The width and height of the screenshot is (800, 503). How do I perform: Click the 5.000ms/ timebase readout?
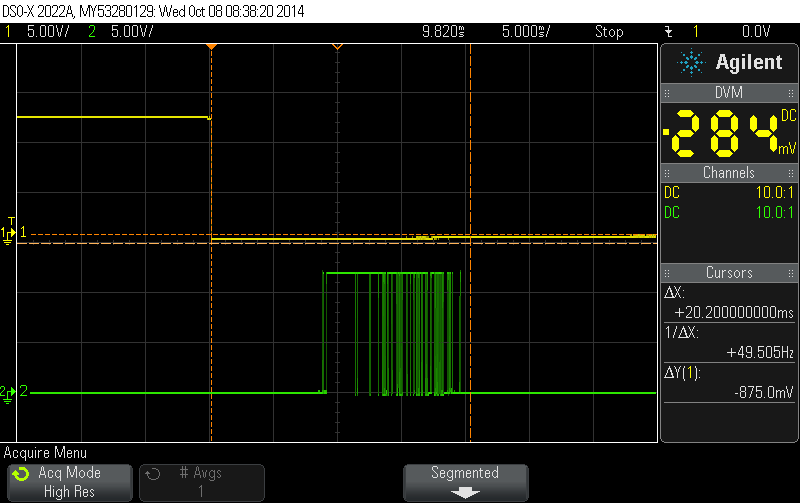tap(526, 32)
